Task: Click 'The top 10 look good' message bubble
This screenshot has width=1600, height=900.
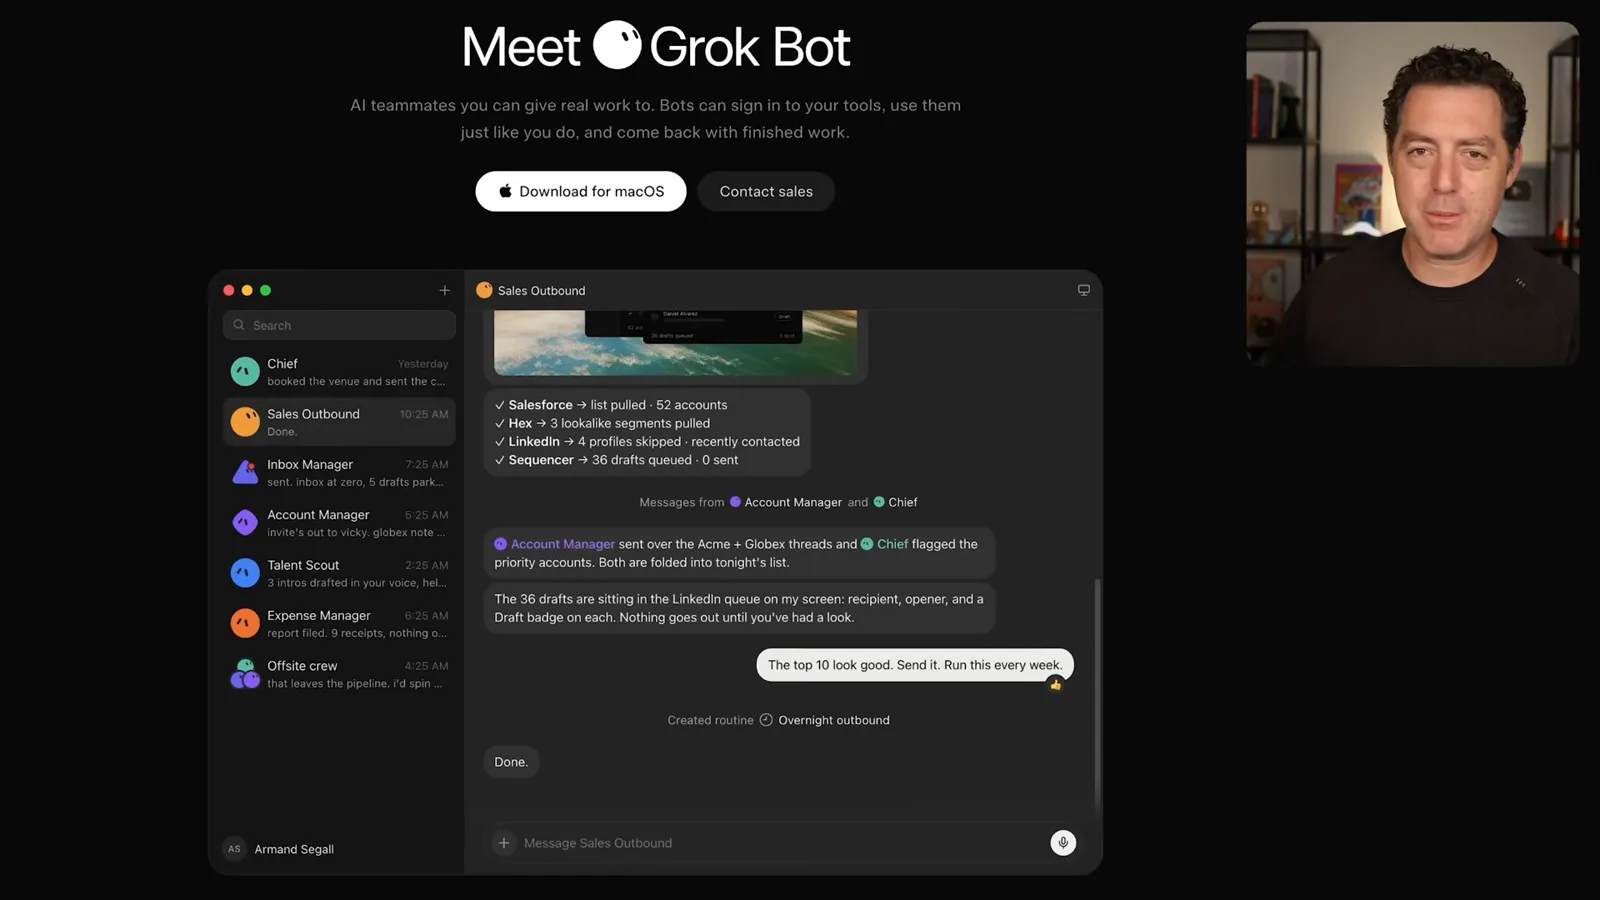Action: coord(915,665)
